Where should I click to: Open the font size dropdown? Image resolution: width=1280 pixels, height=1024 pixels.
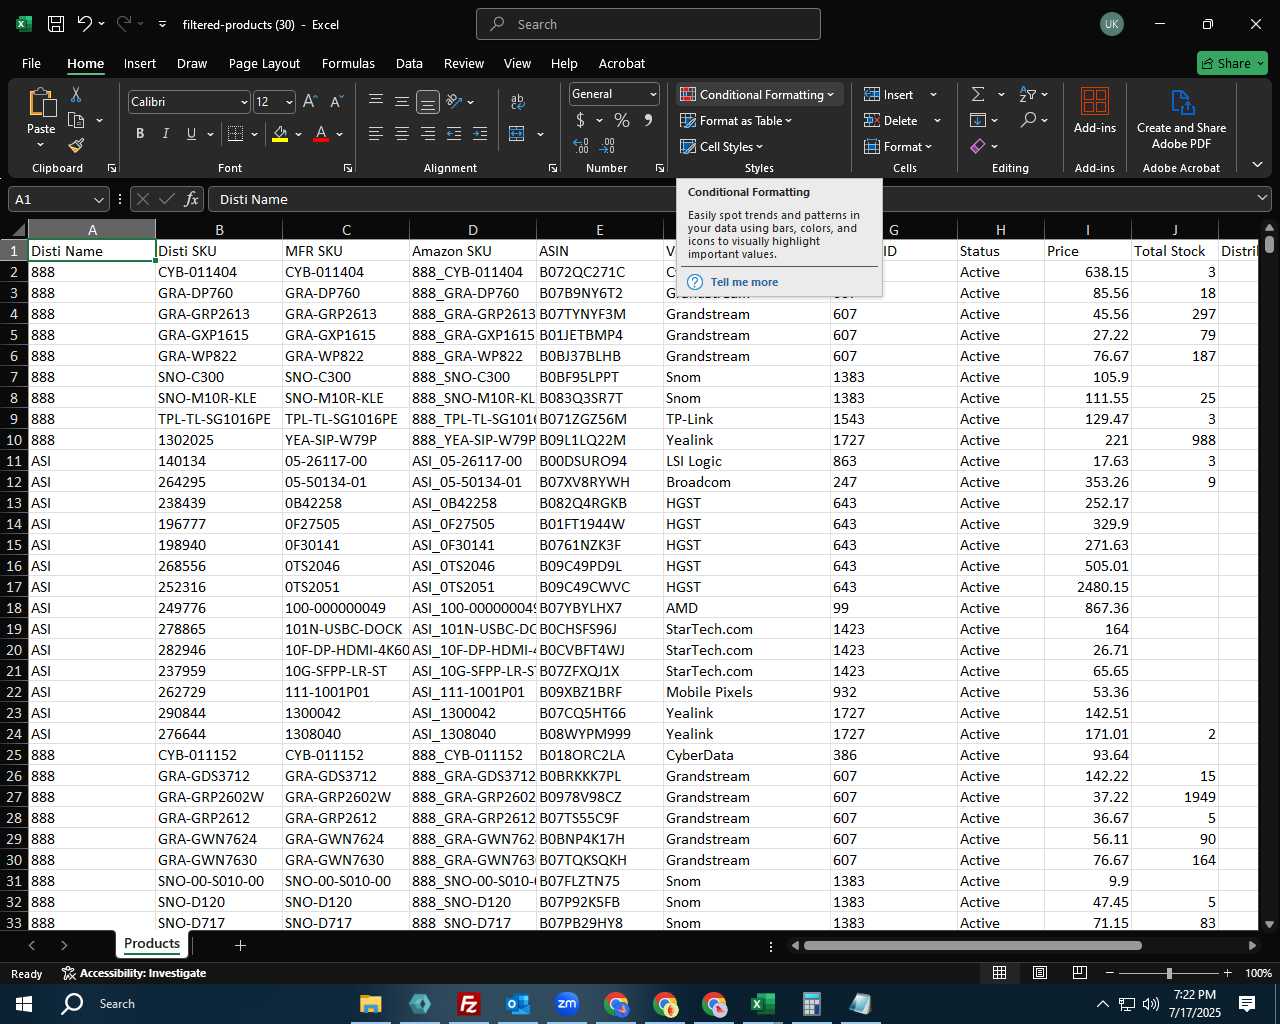[289, 102]
